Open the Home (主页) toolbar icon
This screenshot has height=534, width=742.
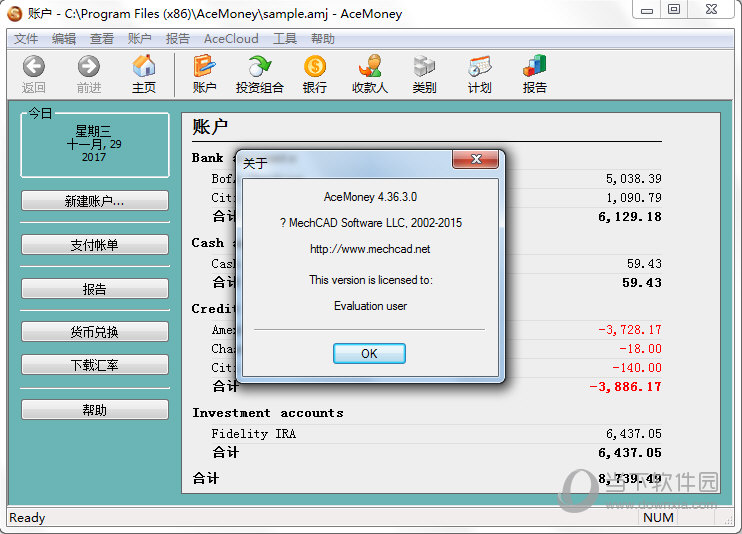[x=144, y=66]
